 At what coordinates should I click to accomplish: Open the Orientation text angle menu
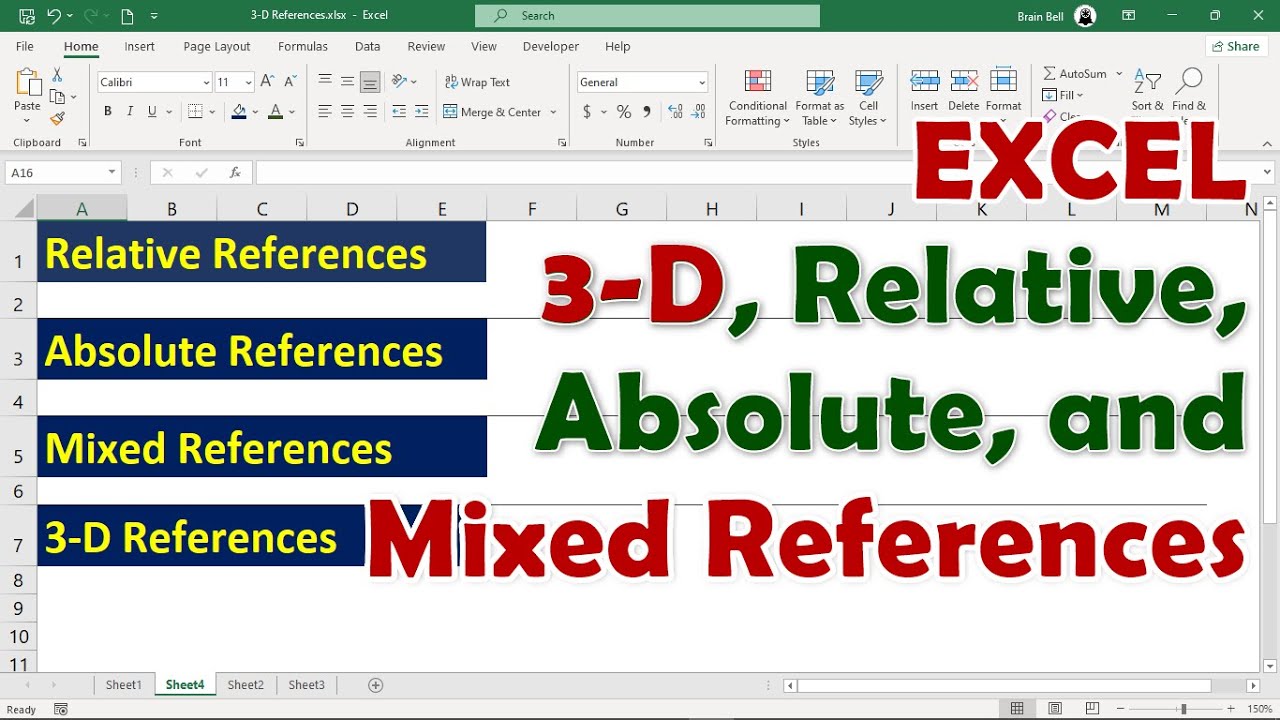point(404,82)
